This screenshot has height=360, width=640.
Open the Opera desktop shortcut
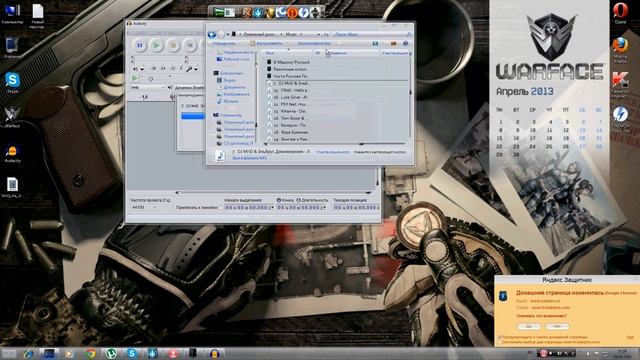pyautogui.click(x=620, y=12)
